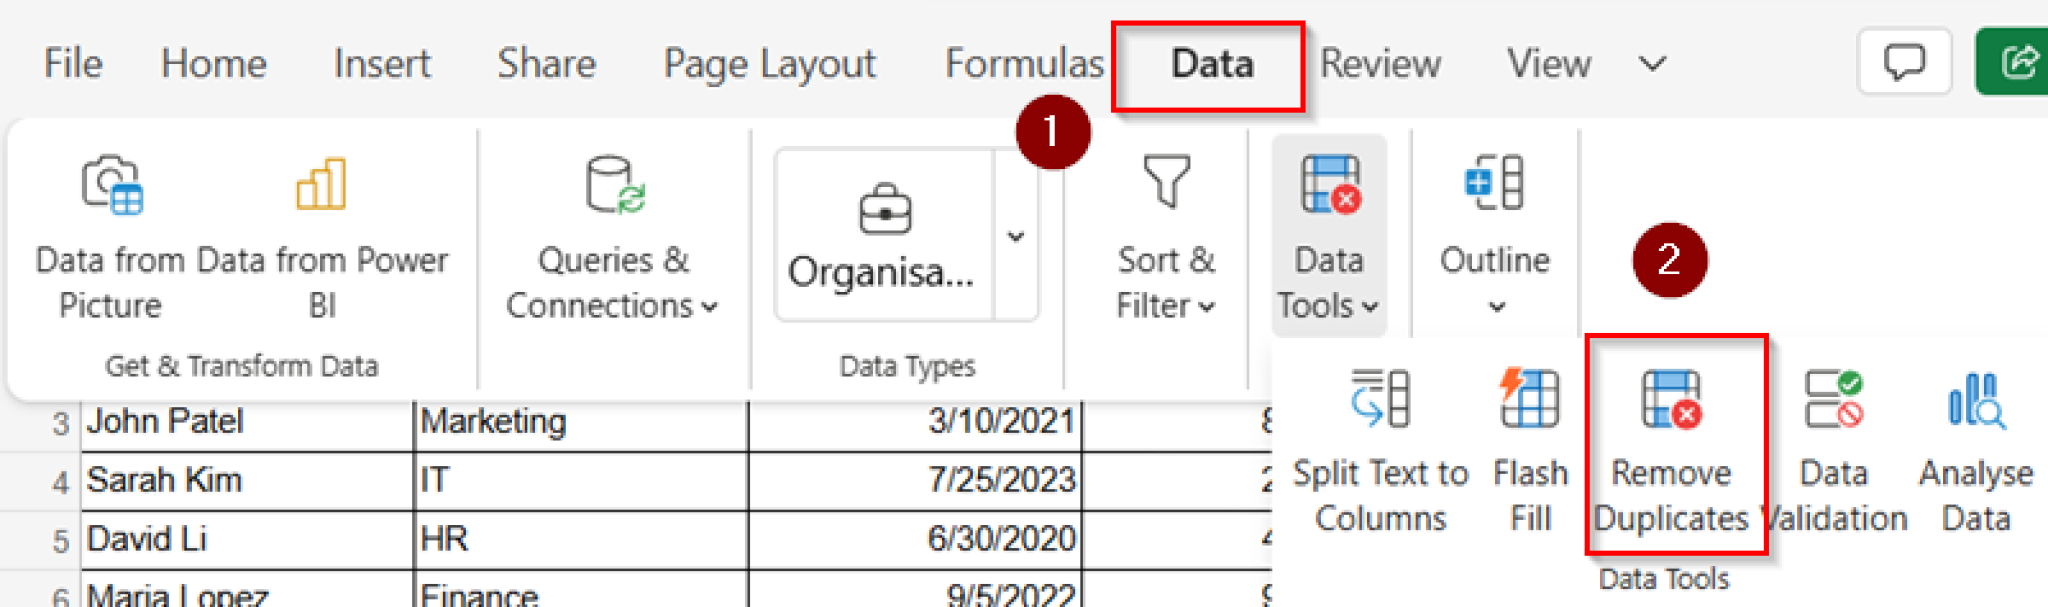
Task: Select the Organisation data type
Action: click(883, 236)
